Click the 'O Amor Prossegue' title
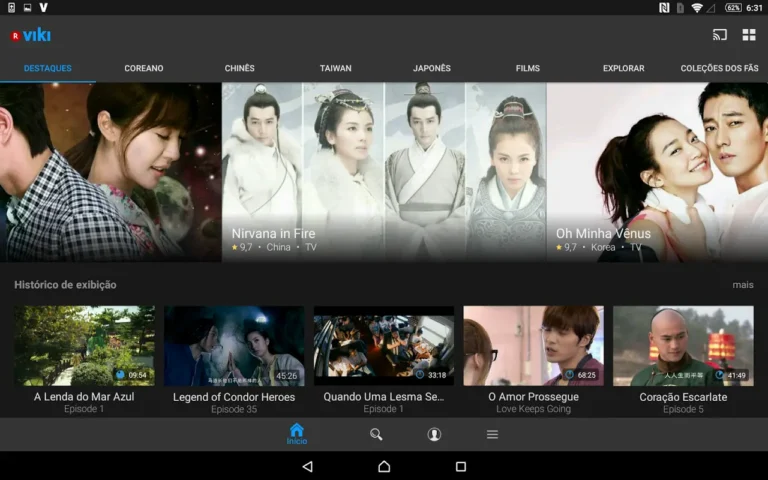Screen dimensions: 768x480 click(x=533, y=397)
